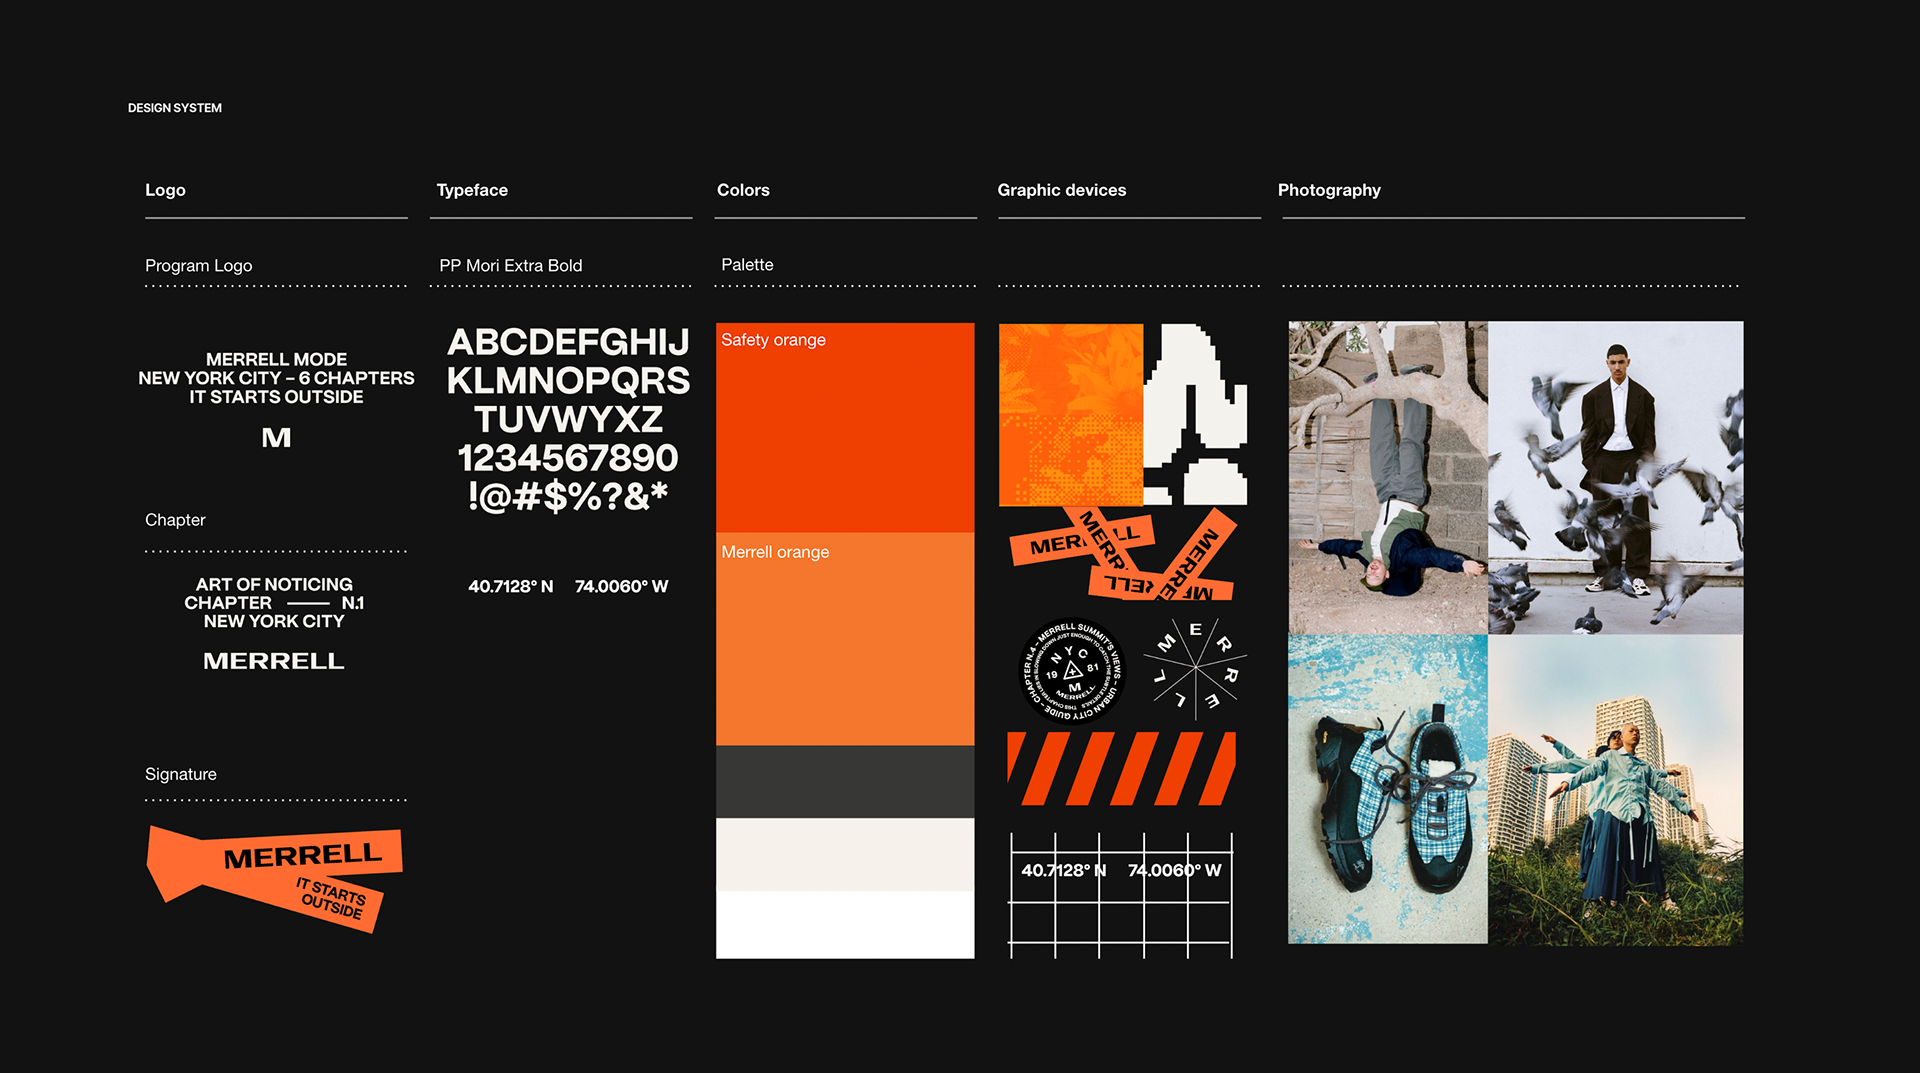1920x1073 pixels.
Task: Click the Program Logo subheading
Action: 198,266
